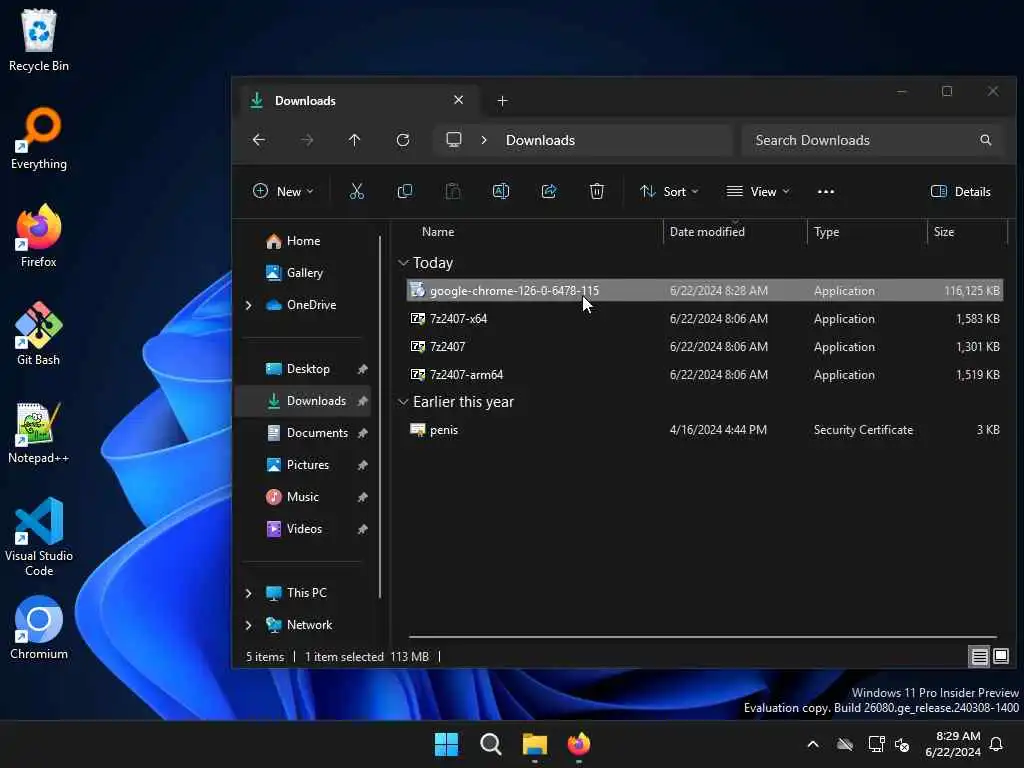Collapse the Today group

tap(403, 263)
